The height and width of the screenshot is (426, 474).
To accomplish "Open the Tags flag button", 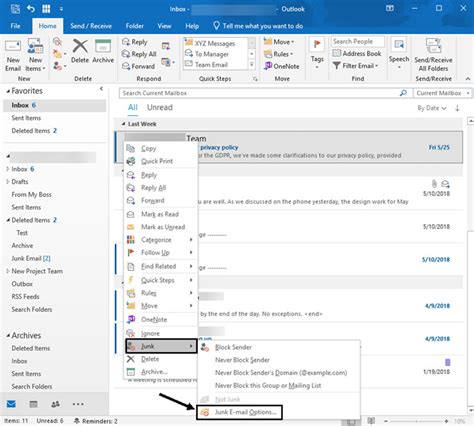I will tap(317, 53).
